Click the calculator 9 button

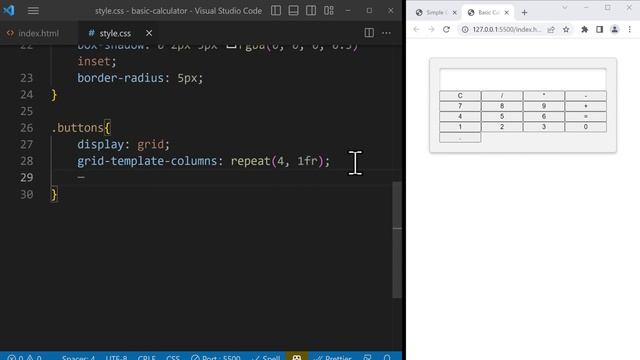pyautogui.click(x=544, y=106)
